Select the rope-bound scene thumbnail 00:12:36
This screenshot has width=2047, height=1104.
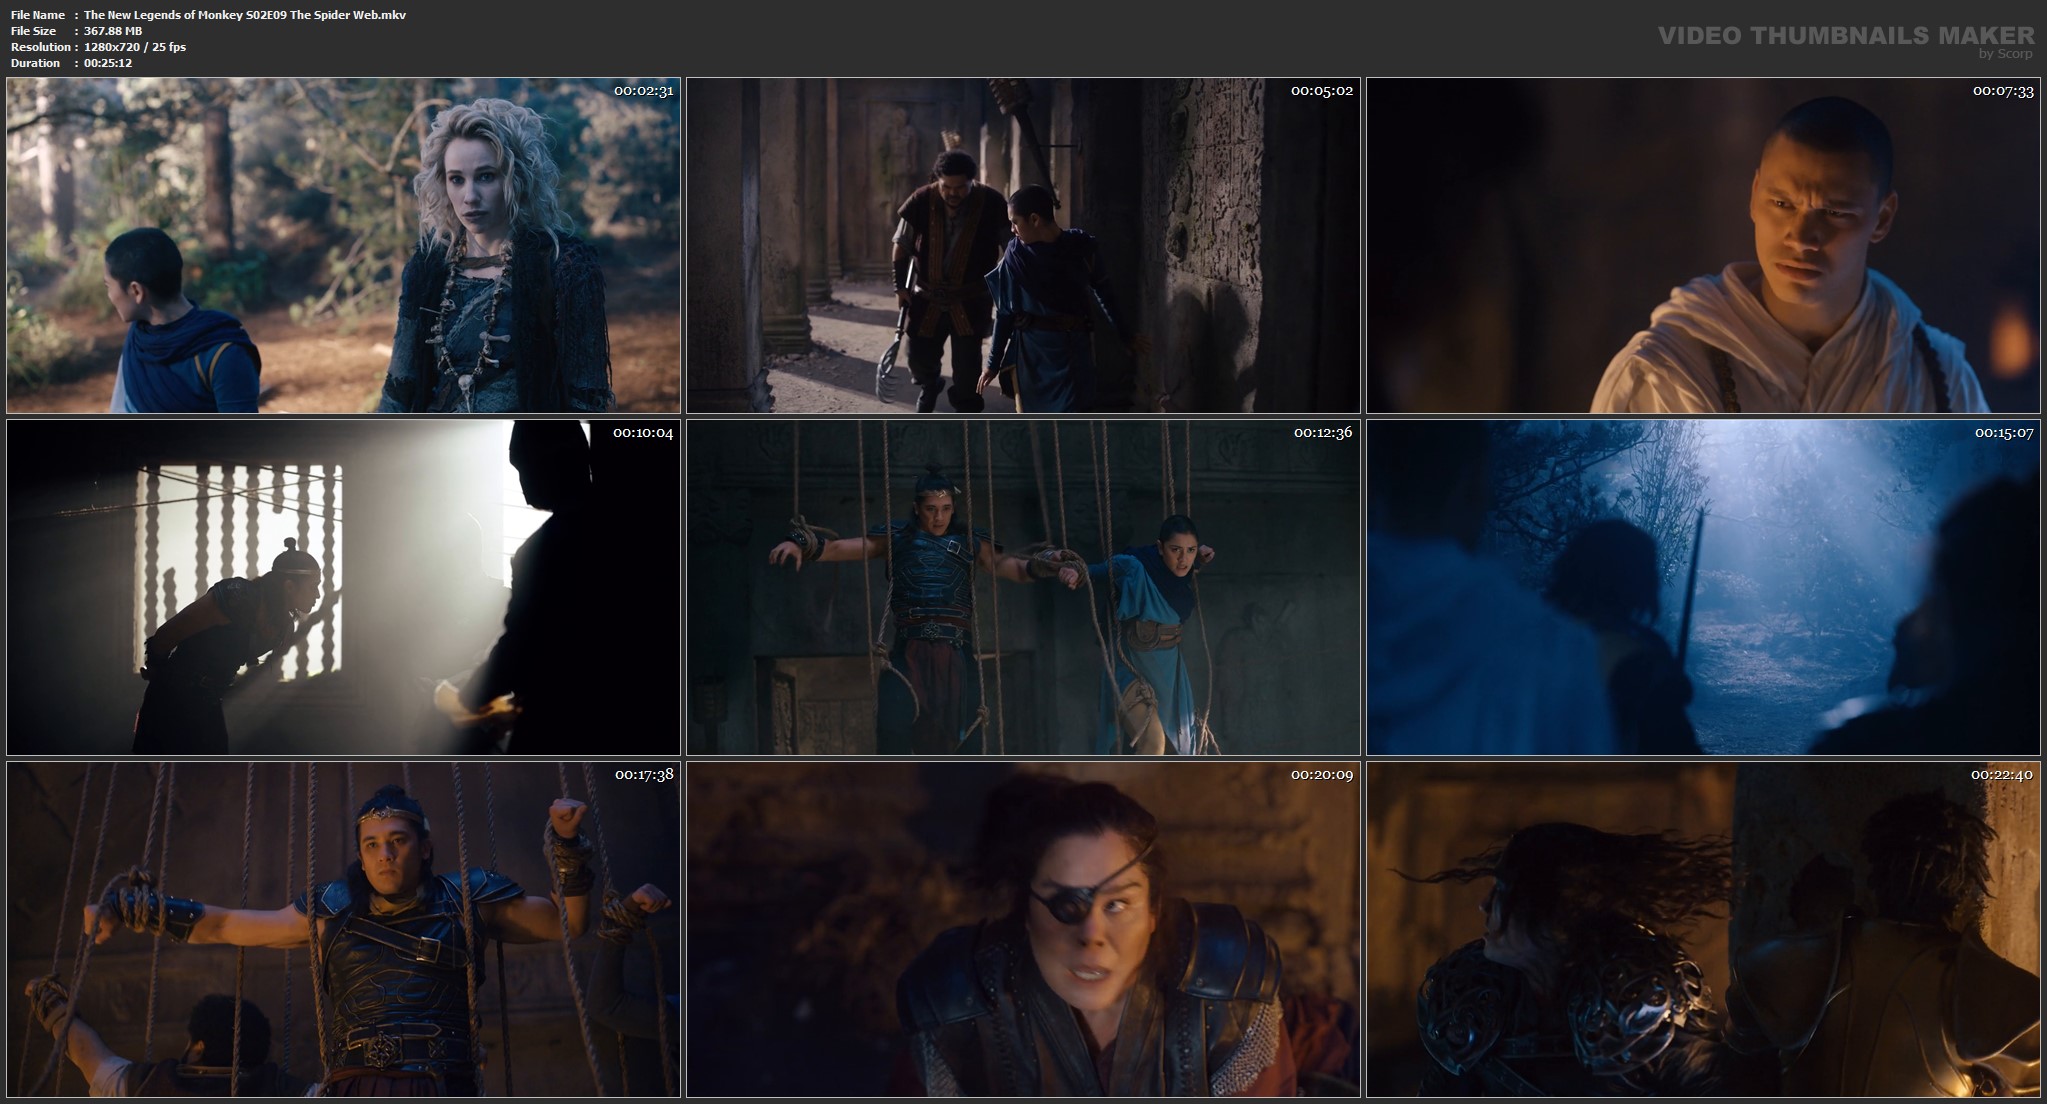click(x=1023, y=588)
